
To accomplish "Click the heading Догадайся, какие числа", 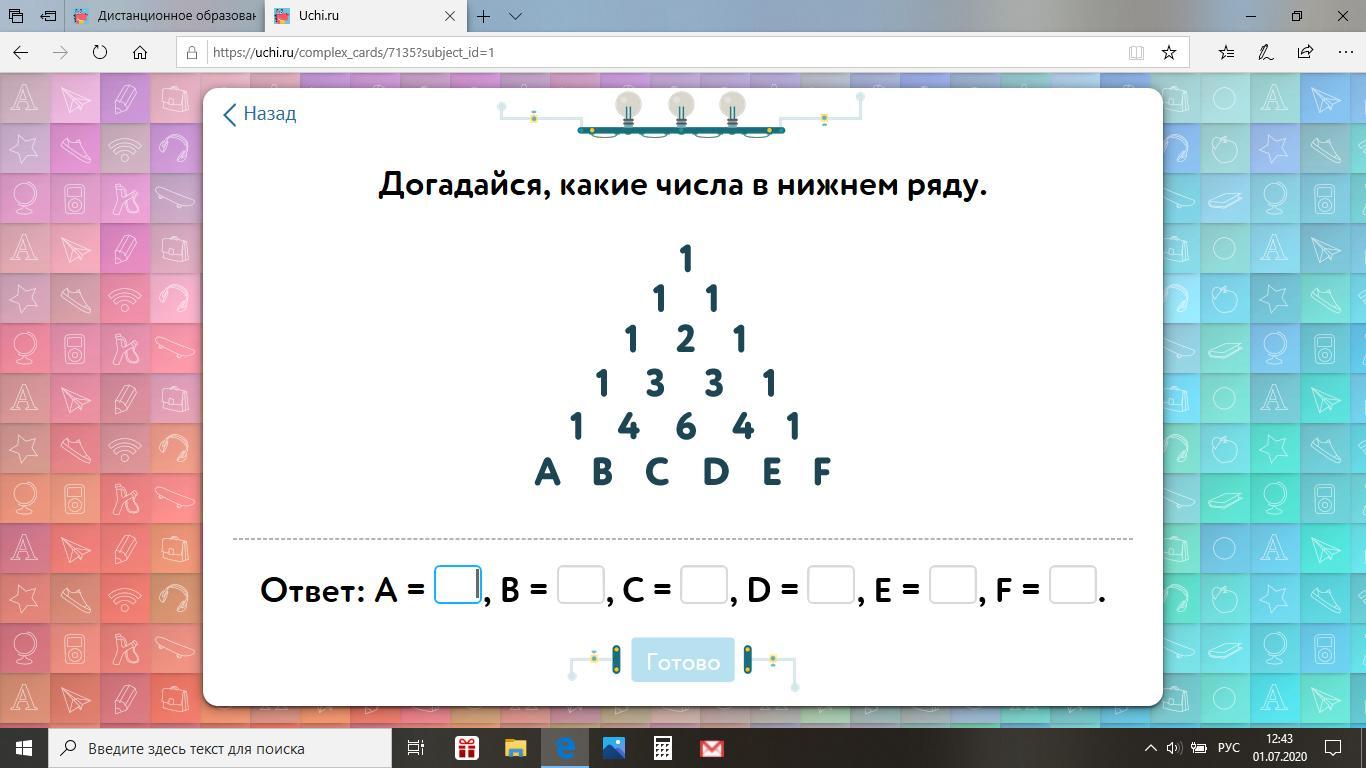I will click(x=683, y=185).
